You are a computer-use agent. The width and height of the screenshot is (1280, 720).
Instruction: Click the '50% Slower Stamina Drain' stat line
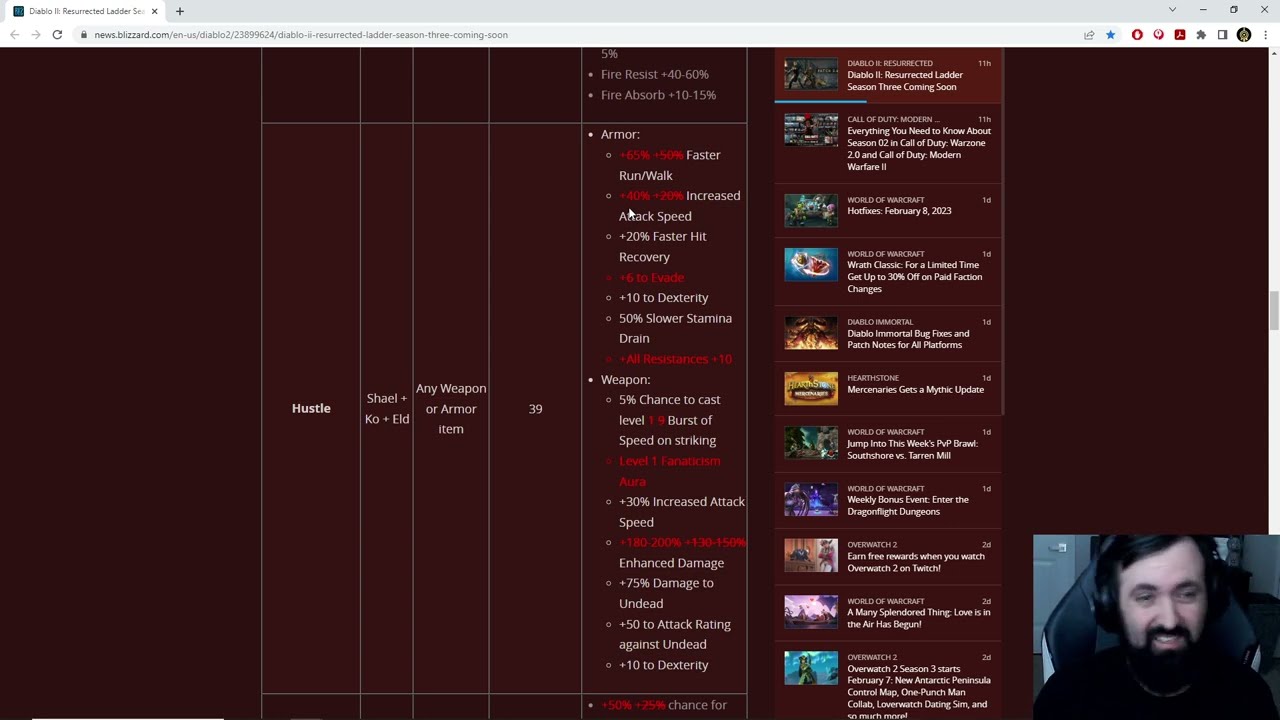[x=675, y=328]
